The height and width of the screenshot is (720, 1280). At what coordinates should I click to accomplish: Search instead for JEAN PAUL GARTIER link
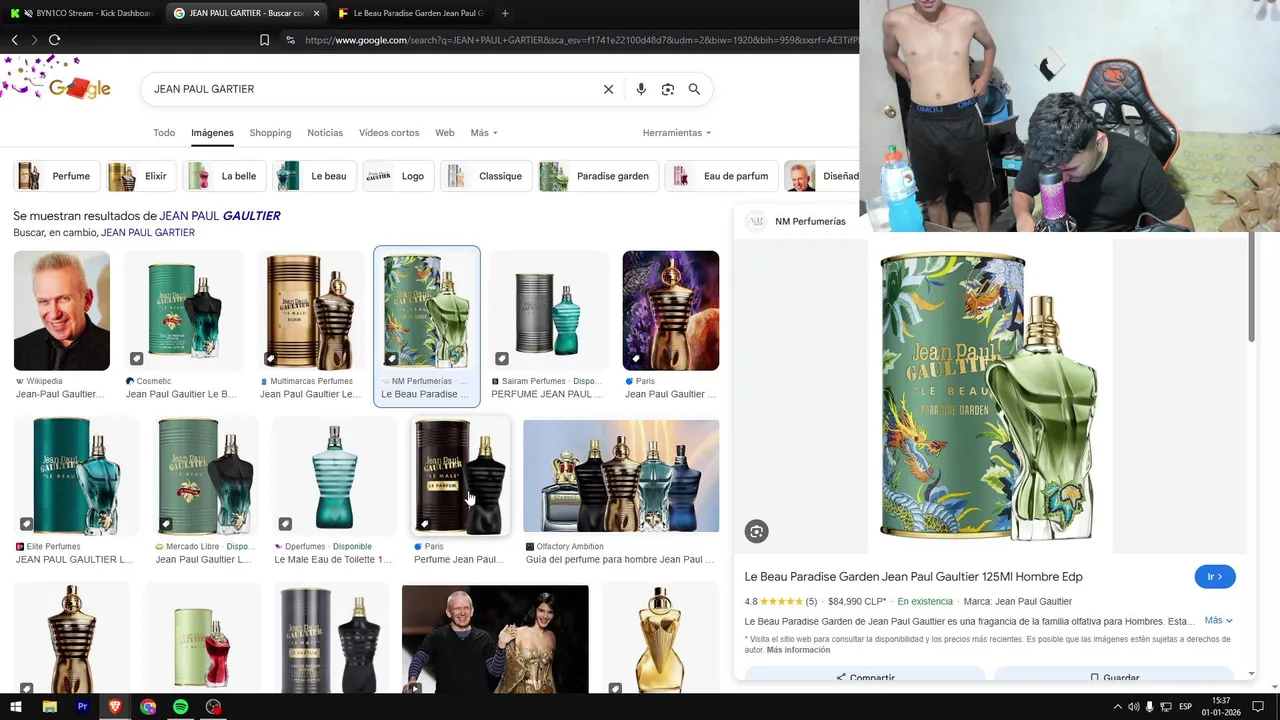(148, 233)
